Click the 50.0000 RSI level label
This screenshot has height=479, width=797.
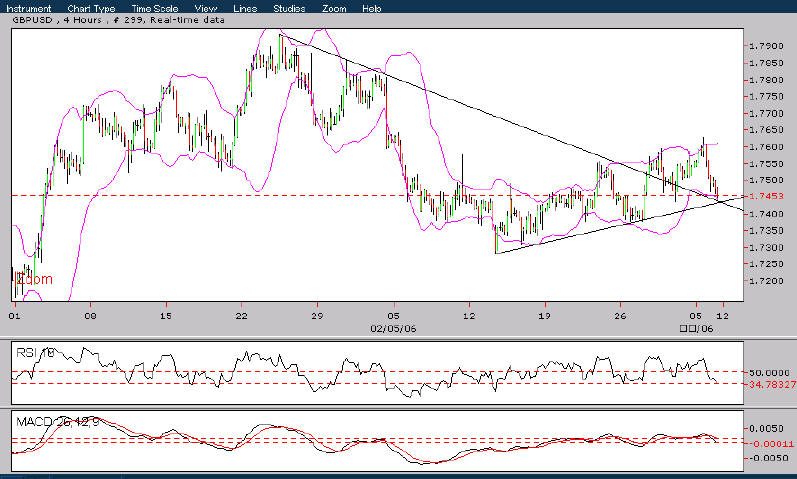click(x=769, y=373)
